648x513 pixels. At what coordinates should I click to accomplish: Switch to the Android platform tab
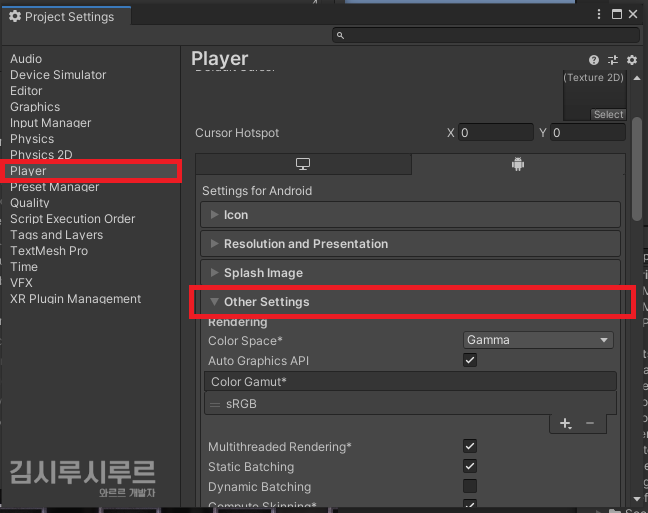518,164
